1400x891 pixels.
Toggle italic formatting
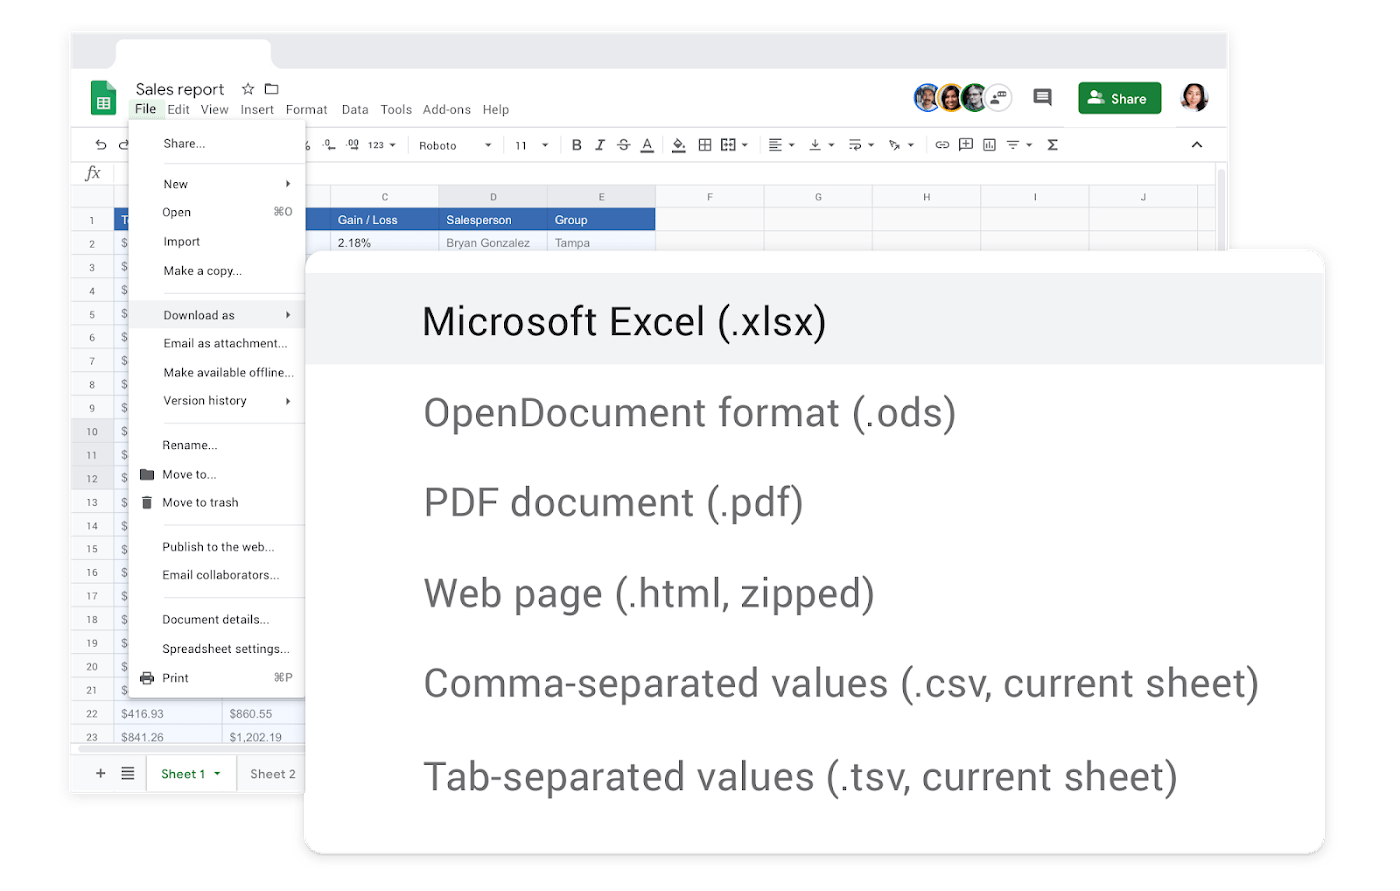[600, 145]
